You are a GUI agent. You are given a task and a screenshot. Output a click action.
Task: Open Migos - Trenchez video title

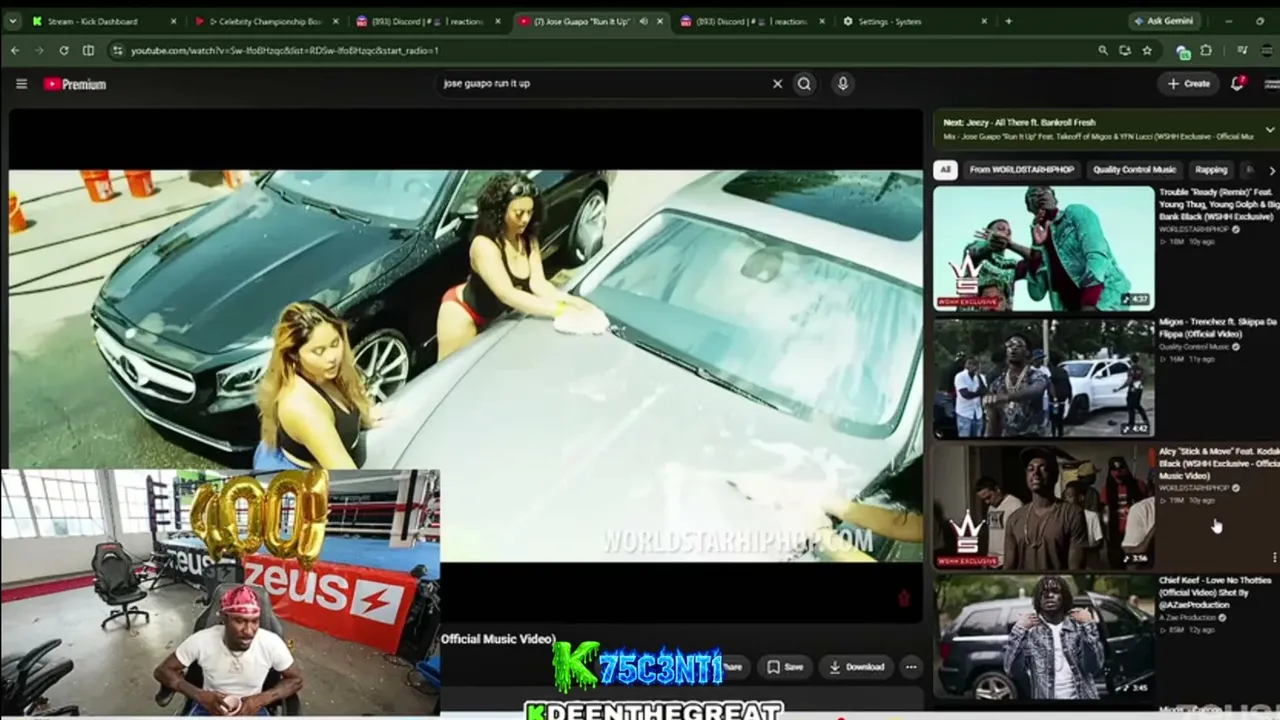[x=1218, y=328]
